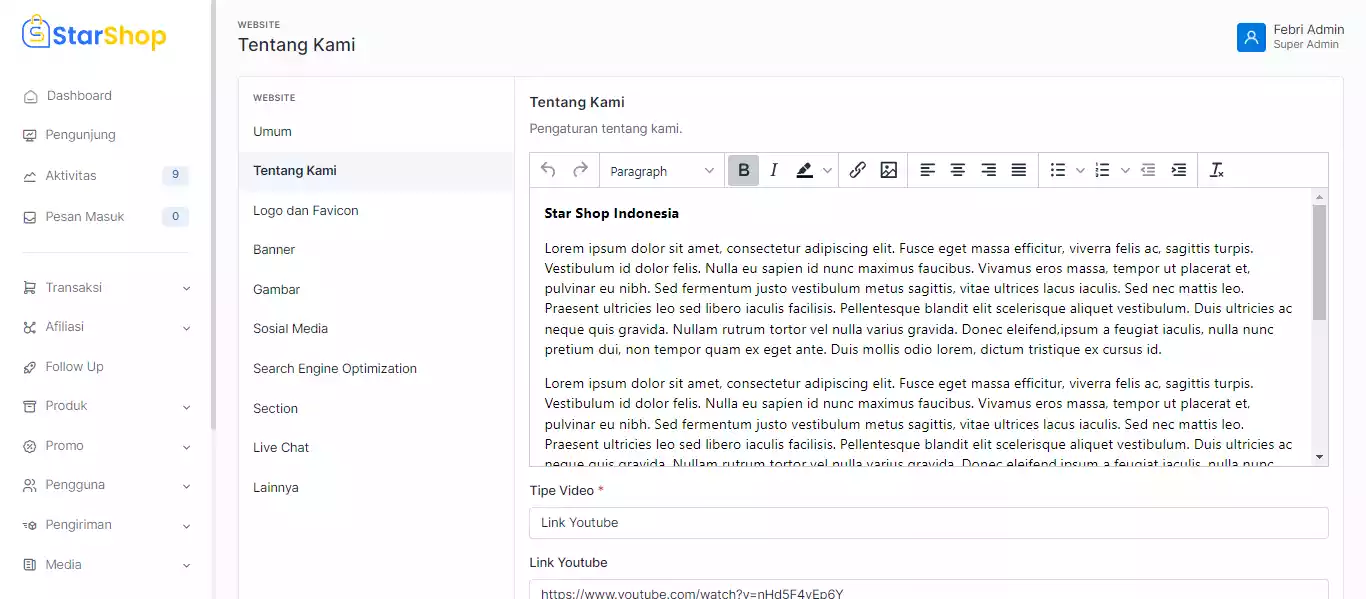1366x599 pixels.
Task: Open the Tipe Video dropdown
Action: [x=928, y=523]
